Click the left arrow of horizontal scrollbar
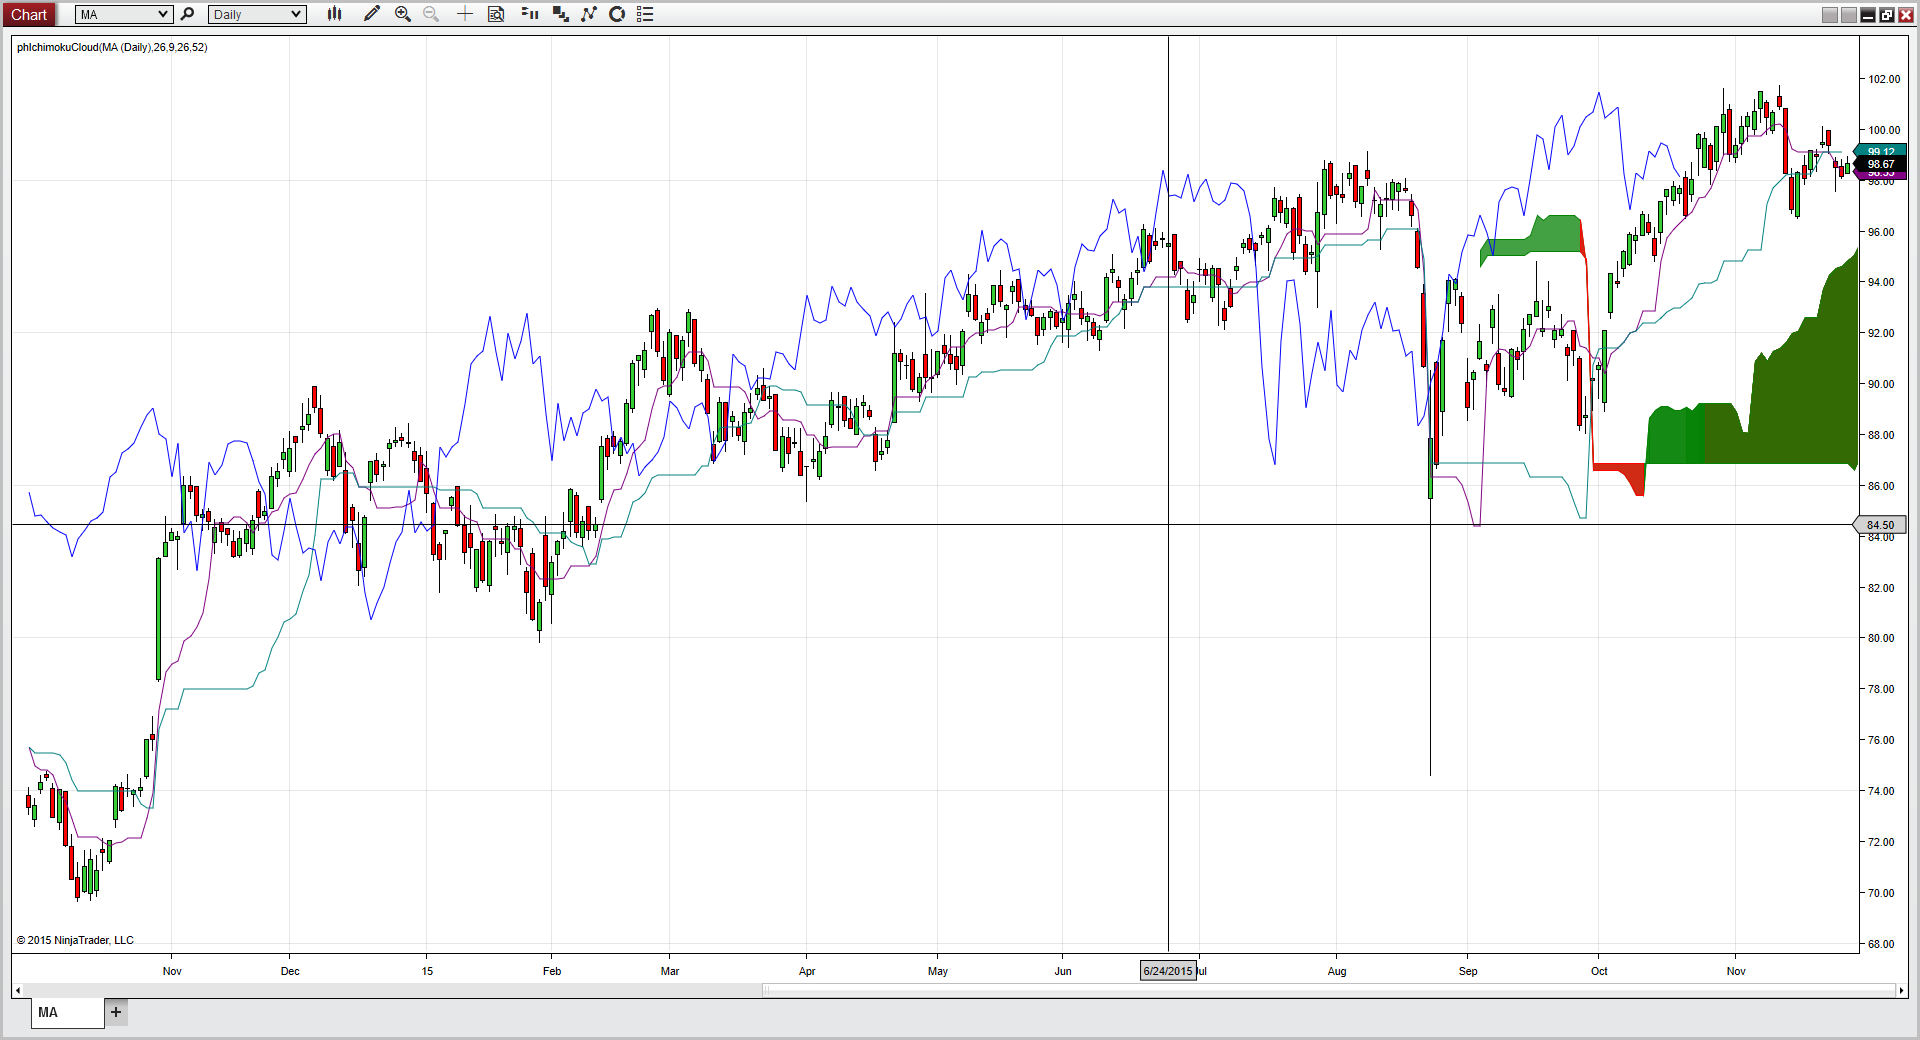 tap(17, 991)
